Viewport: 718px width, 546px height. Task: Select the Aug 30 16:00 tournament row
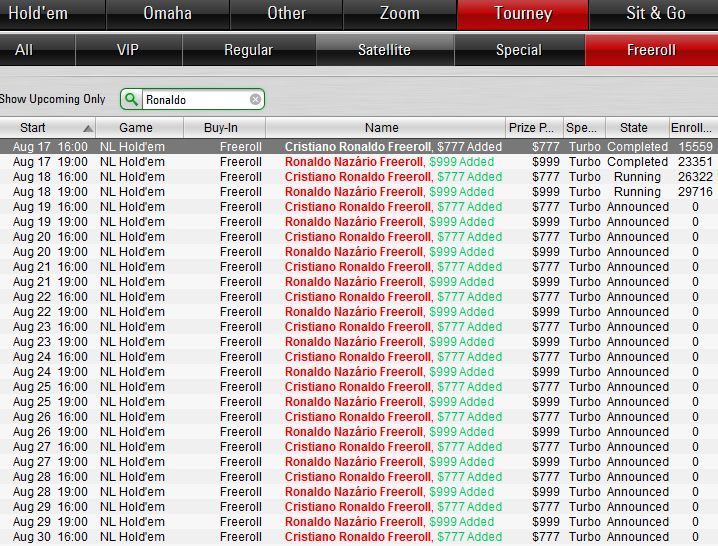(x=359, y=537)
